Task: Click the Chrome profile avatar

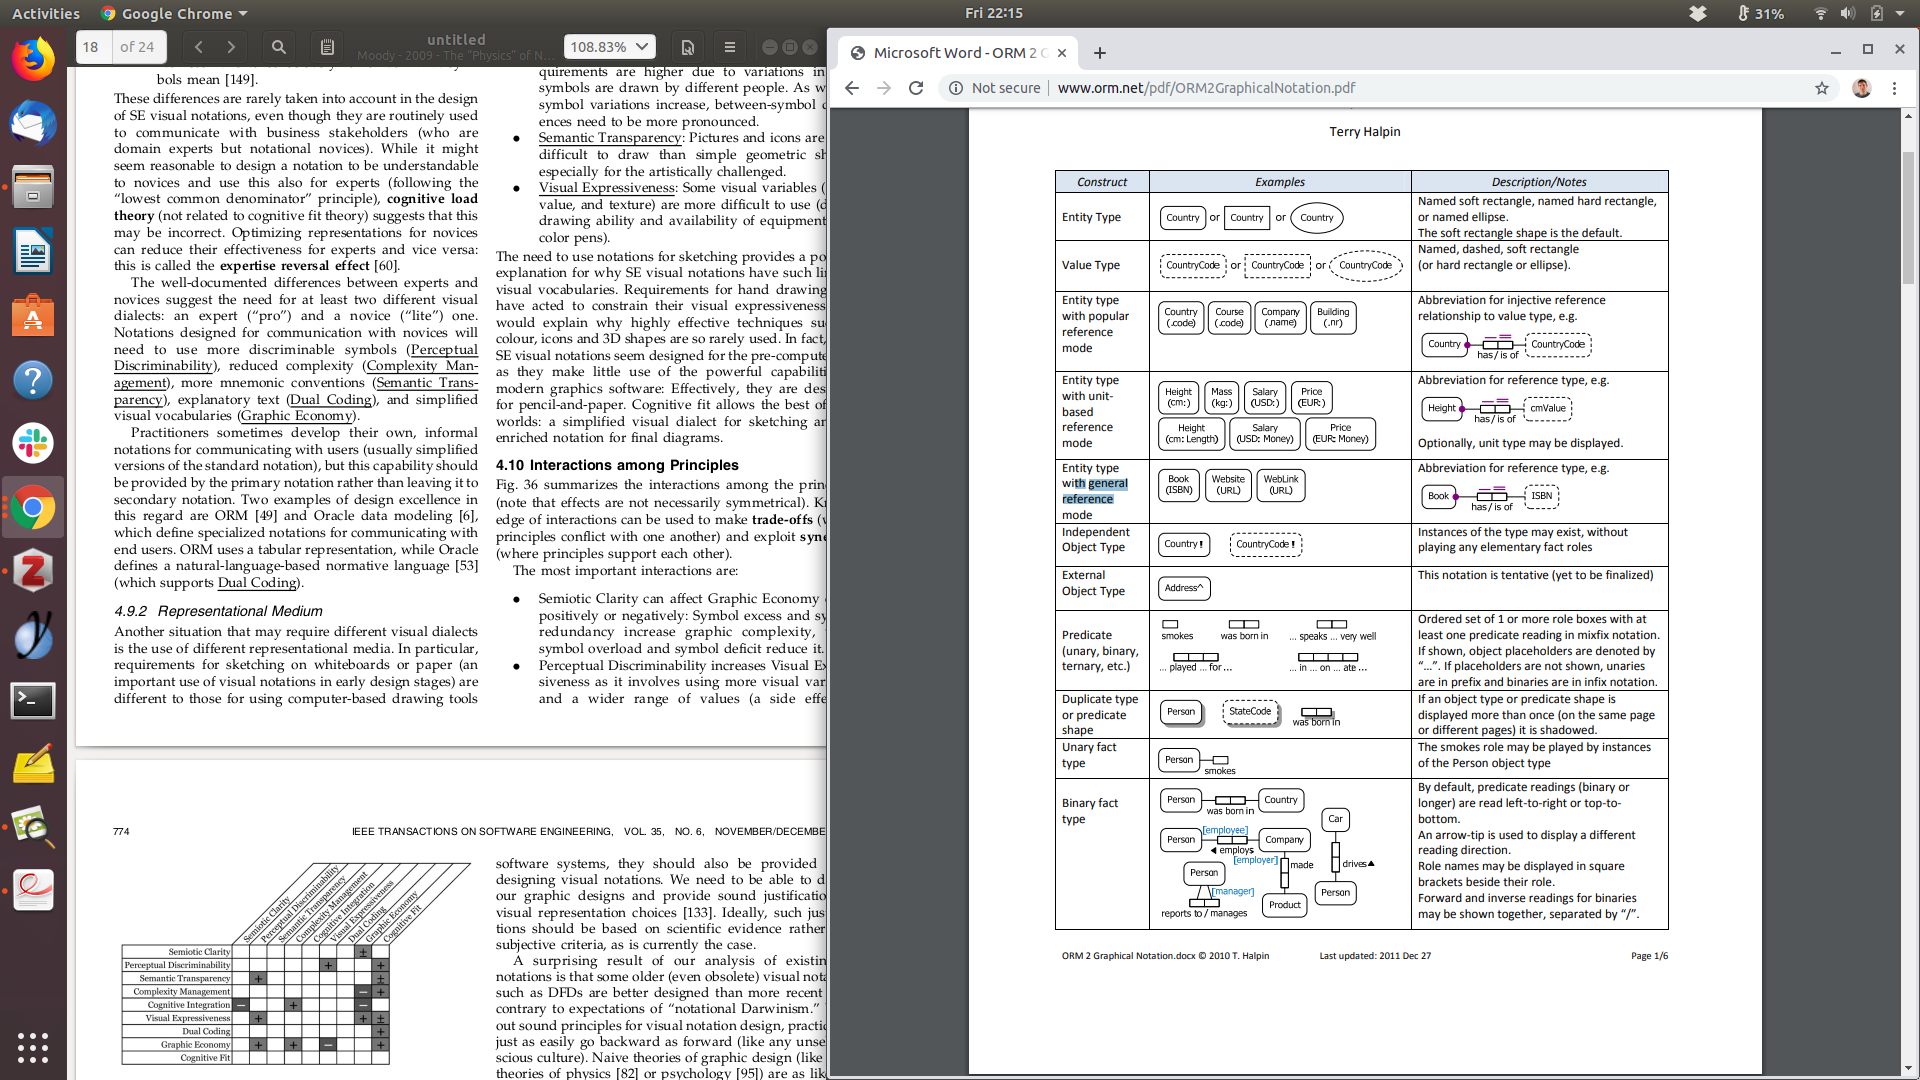Action: pos(1861,88)
